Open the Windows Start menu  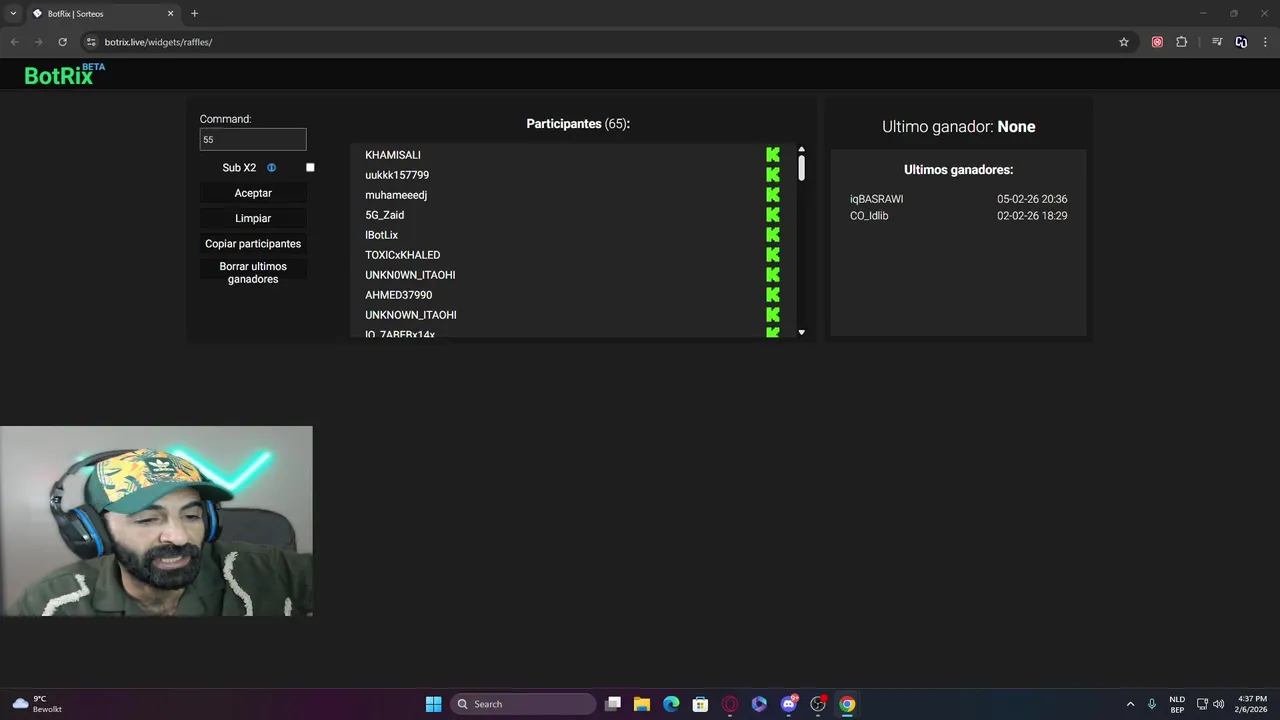433,704
